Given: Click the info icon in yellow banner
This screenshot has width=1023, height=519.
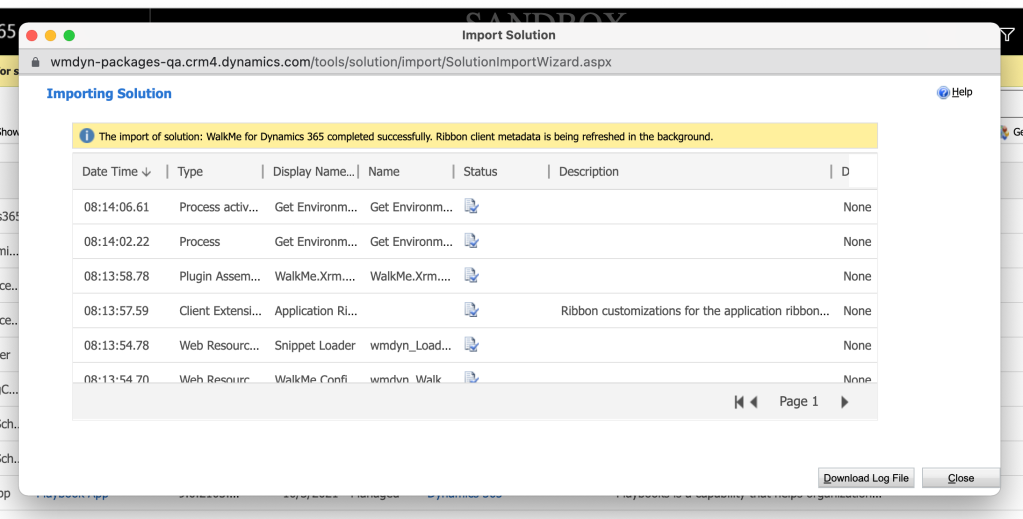Looking at the screenshot, I should point(87,136).
